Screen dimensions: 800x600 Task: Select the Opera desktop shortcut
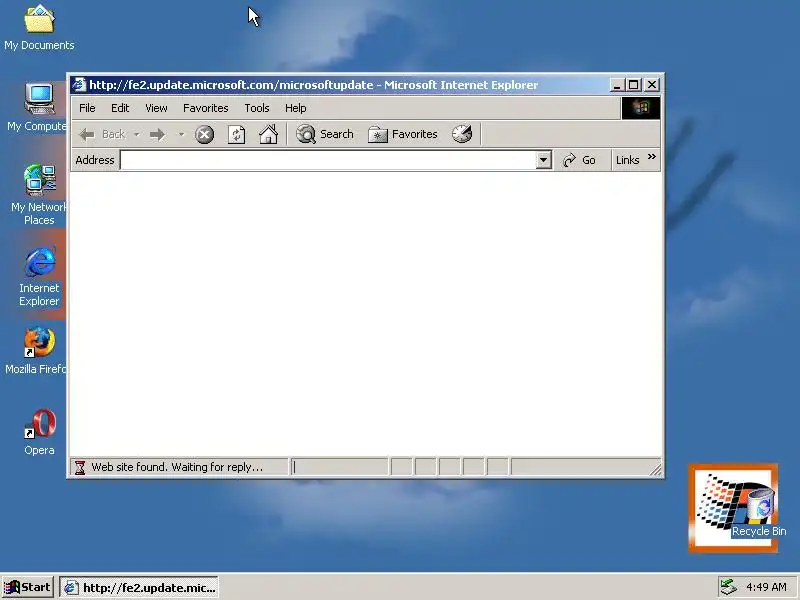[x=39, y=432]
